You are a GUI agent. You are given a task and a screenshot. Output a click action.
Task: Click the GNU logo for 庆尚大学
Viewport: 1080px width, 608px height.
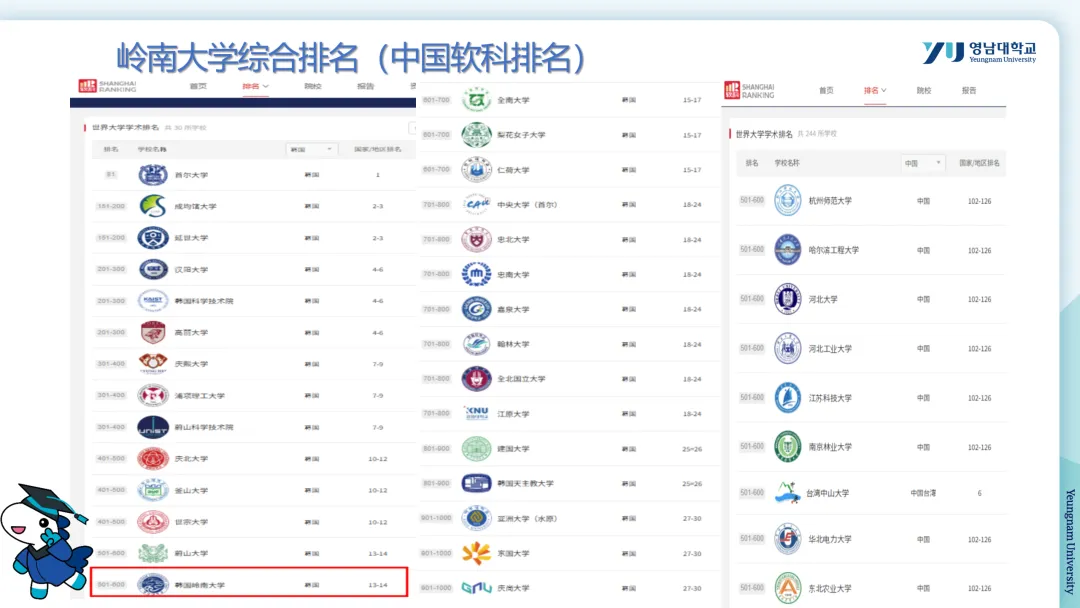tap(476, 588)
